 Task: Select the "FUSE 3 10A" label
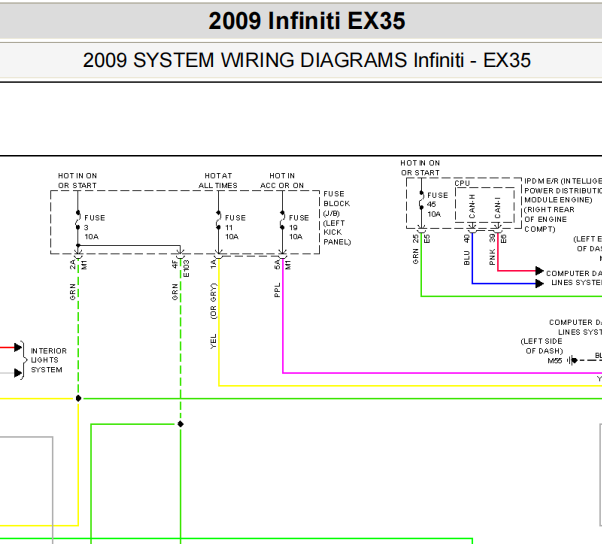click(94, 227)
